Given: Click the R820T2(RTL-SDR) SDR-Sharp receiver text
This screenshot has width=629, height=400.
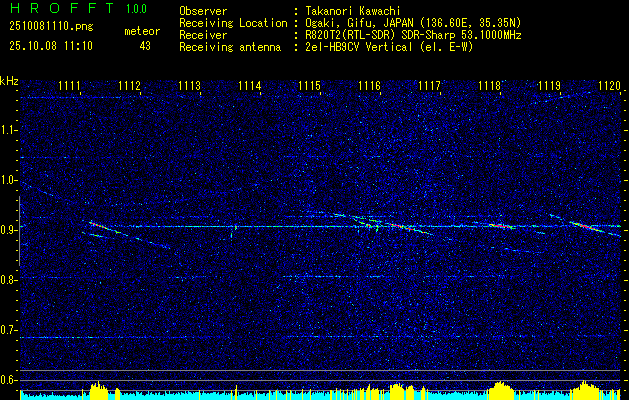Looking at the screenshot, I should coord(413,35).
